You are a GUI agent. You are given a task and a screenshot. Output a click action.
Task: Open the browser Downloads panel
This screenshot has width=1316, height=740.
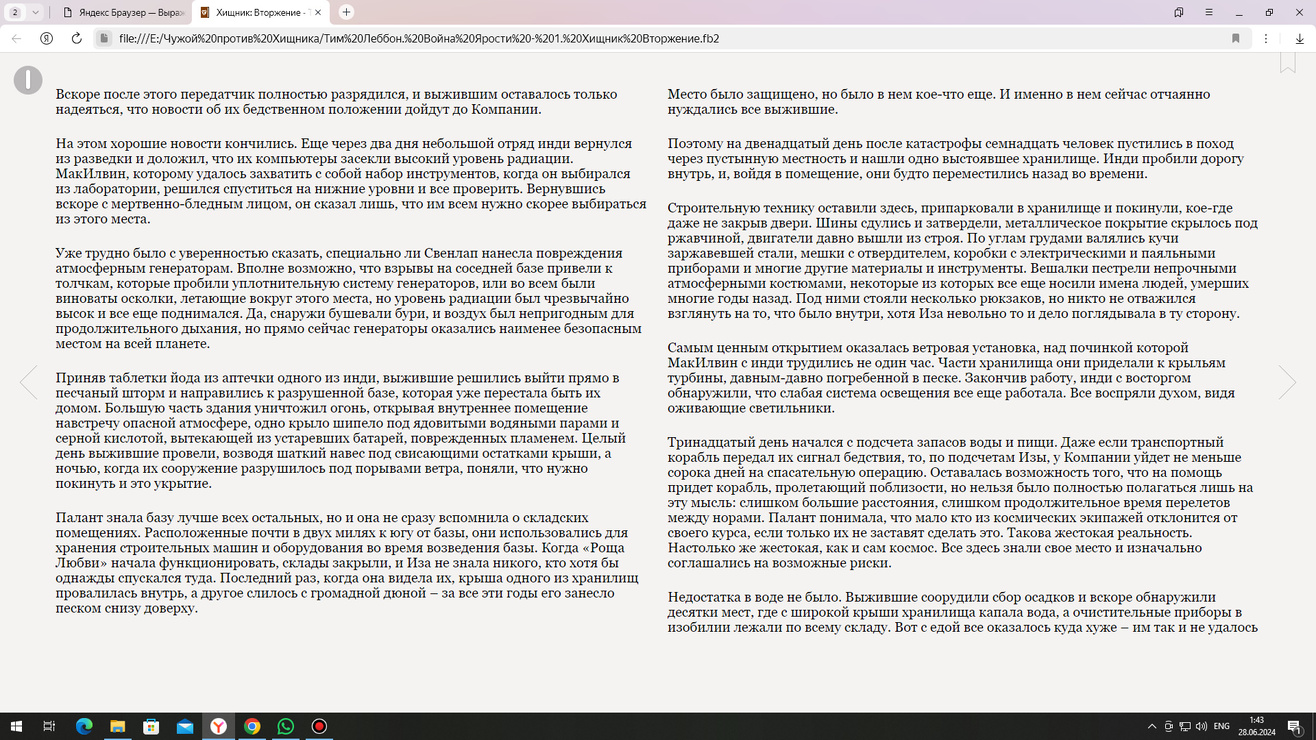coord(1300,38)
